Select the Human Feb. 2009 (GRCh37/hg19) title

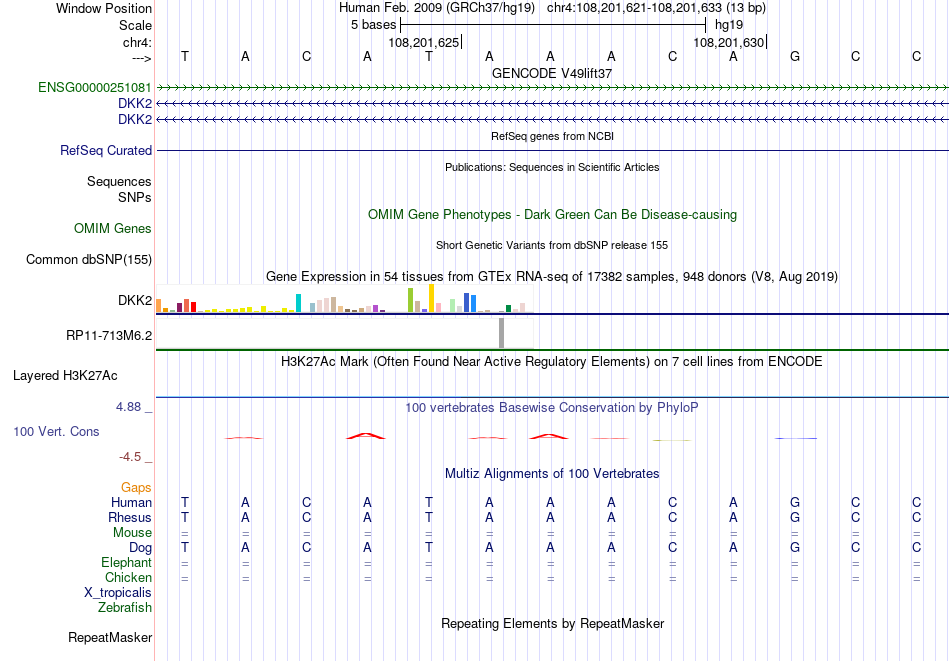pos(437,8)
